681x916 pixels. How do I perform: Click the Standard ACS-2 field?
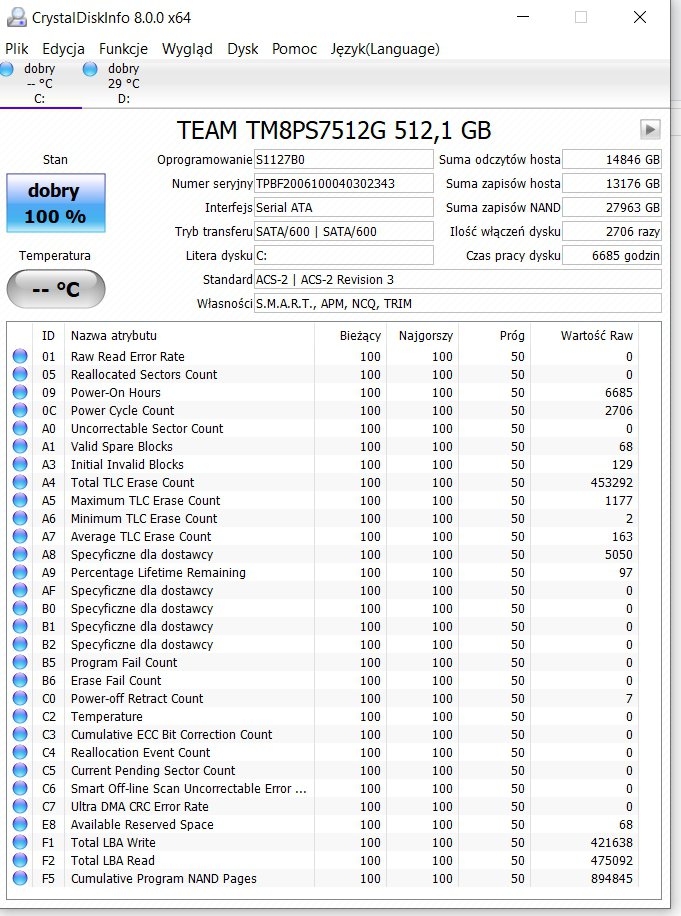[x=457, y=279]
